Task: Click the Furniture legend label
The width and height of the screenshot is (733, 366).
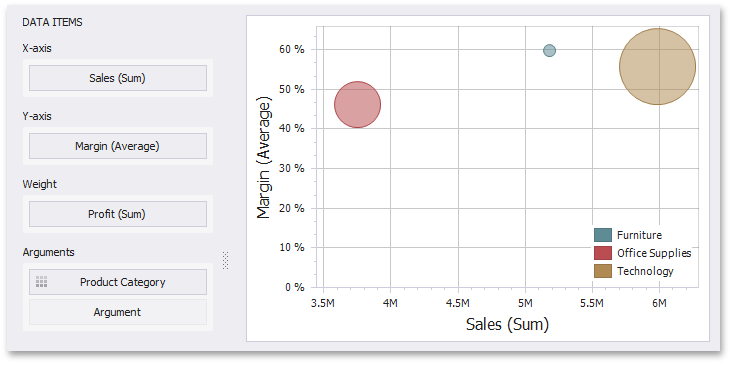Action: click(639, 235)
